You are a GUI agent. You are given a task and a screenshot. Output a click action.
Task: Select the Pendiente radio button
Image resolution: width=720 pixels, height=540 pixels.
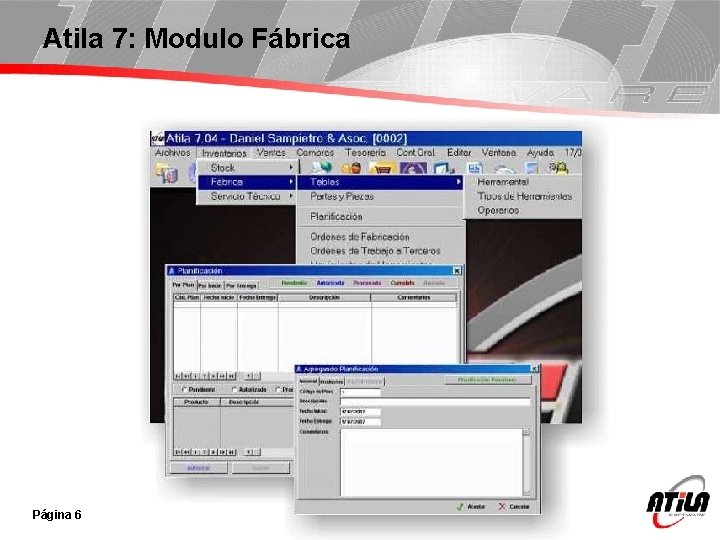point(185,389)
